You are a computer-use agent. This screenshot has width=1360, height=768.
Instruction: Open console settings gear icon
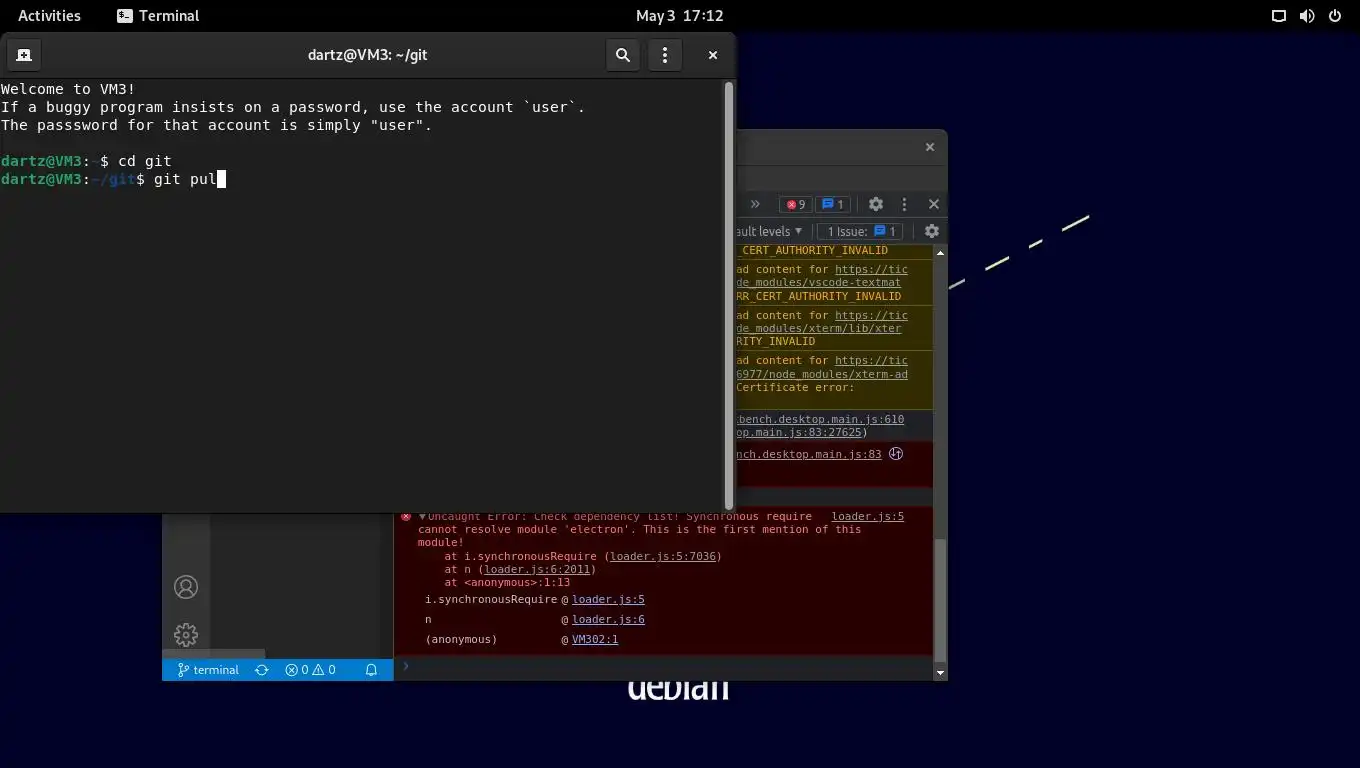pos(932,231)
